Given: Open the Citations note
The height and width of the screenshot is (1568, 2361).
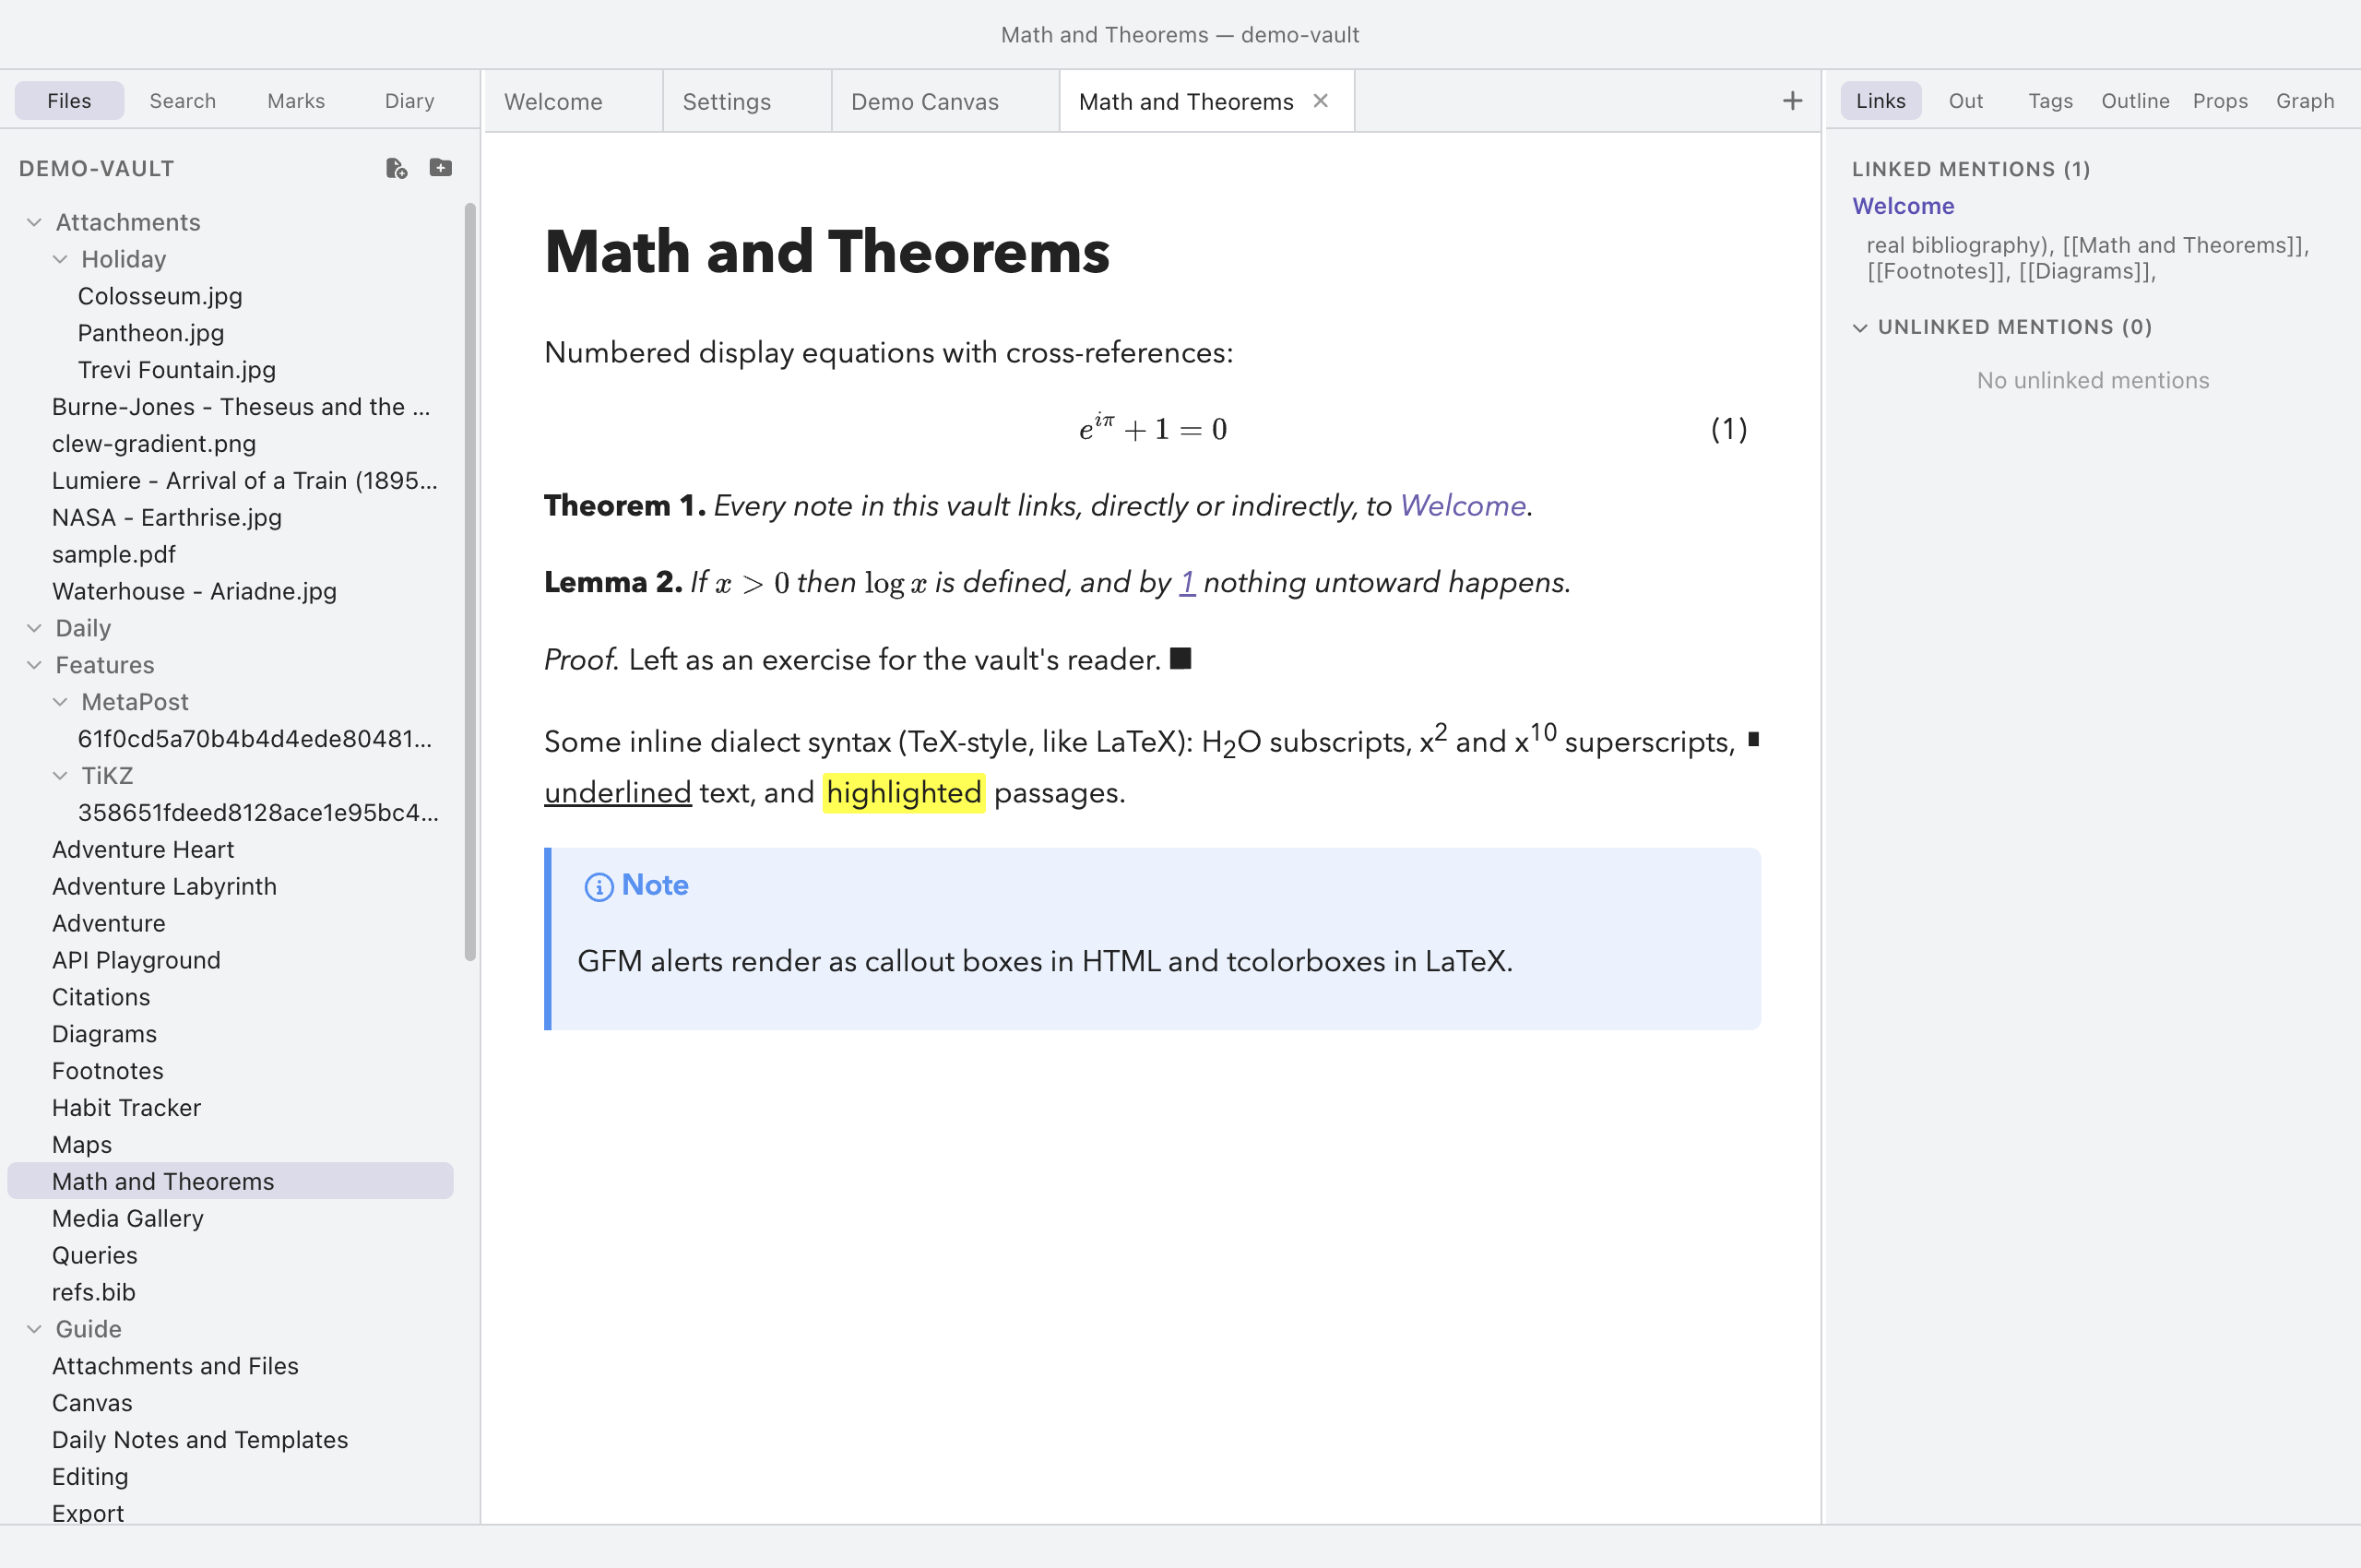Looking at the screenshot, I should click(x=101, y=998).
